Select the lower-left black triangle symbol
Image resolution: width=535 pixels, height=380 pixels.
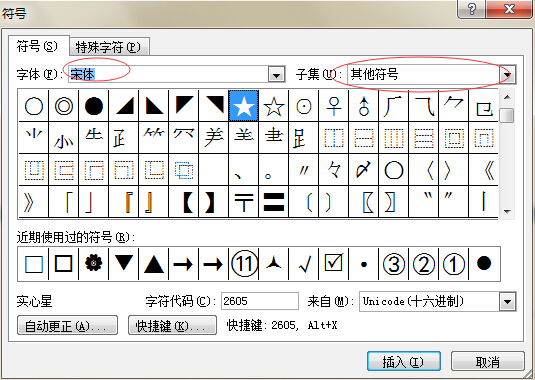click(x=154, y=106)
